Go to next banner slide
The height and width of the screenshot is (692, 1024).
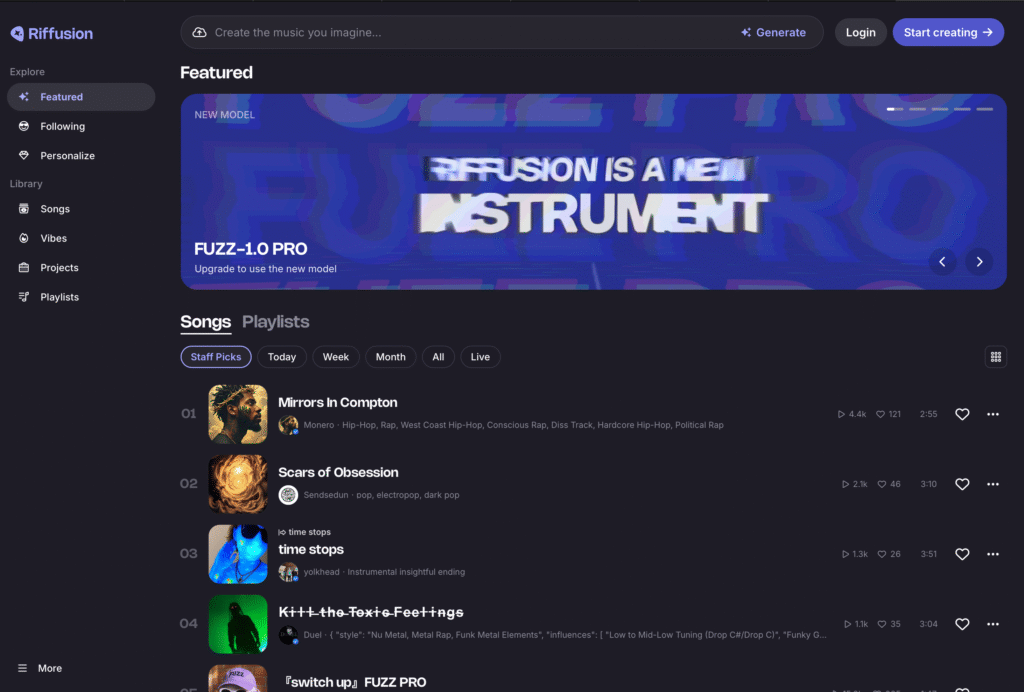tap(979, 262)
